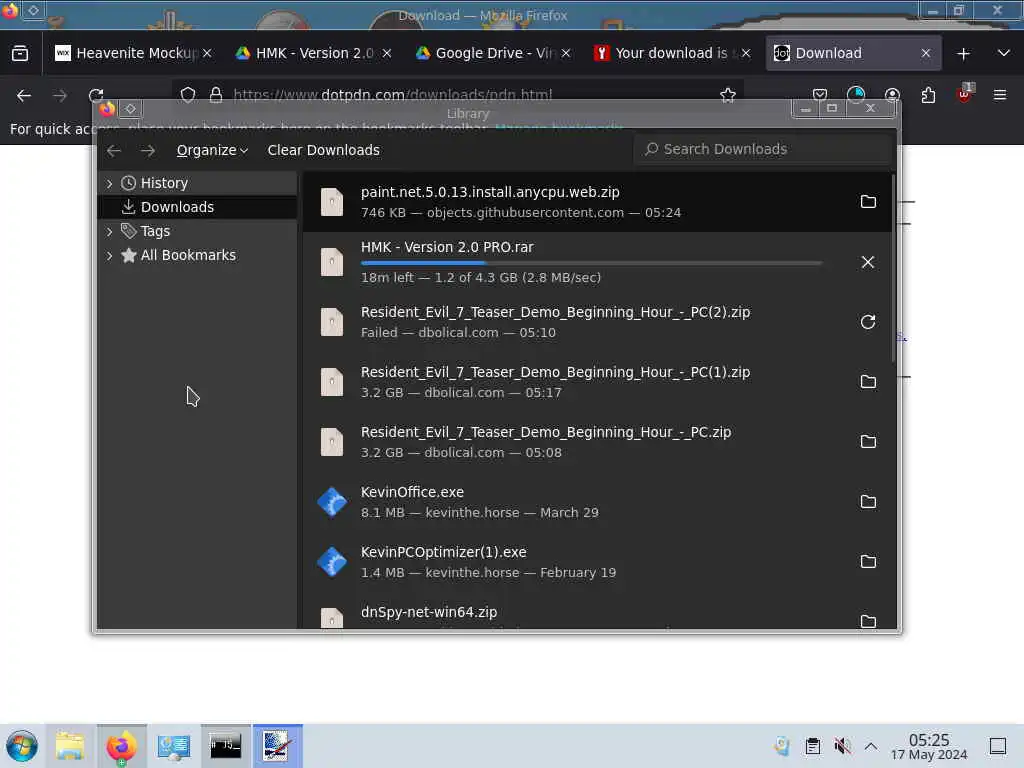The image size is (1024, 768).
Task: Retry failed Resident Evil PC(2).zip download
Action: (868, 322)
